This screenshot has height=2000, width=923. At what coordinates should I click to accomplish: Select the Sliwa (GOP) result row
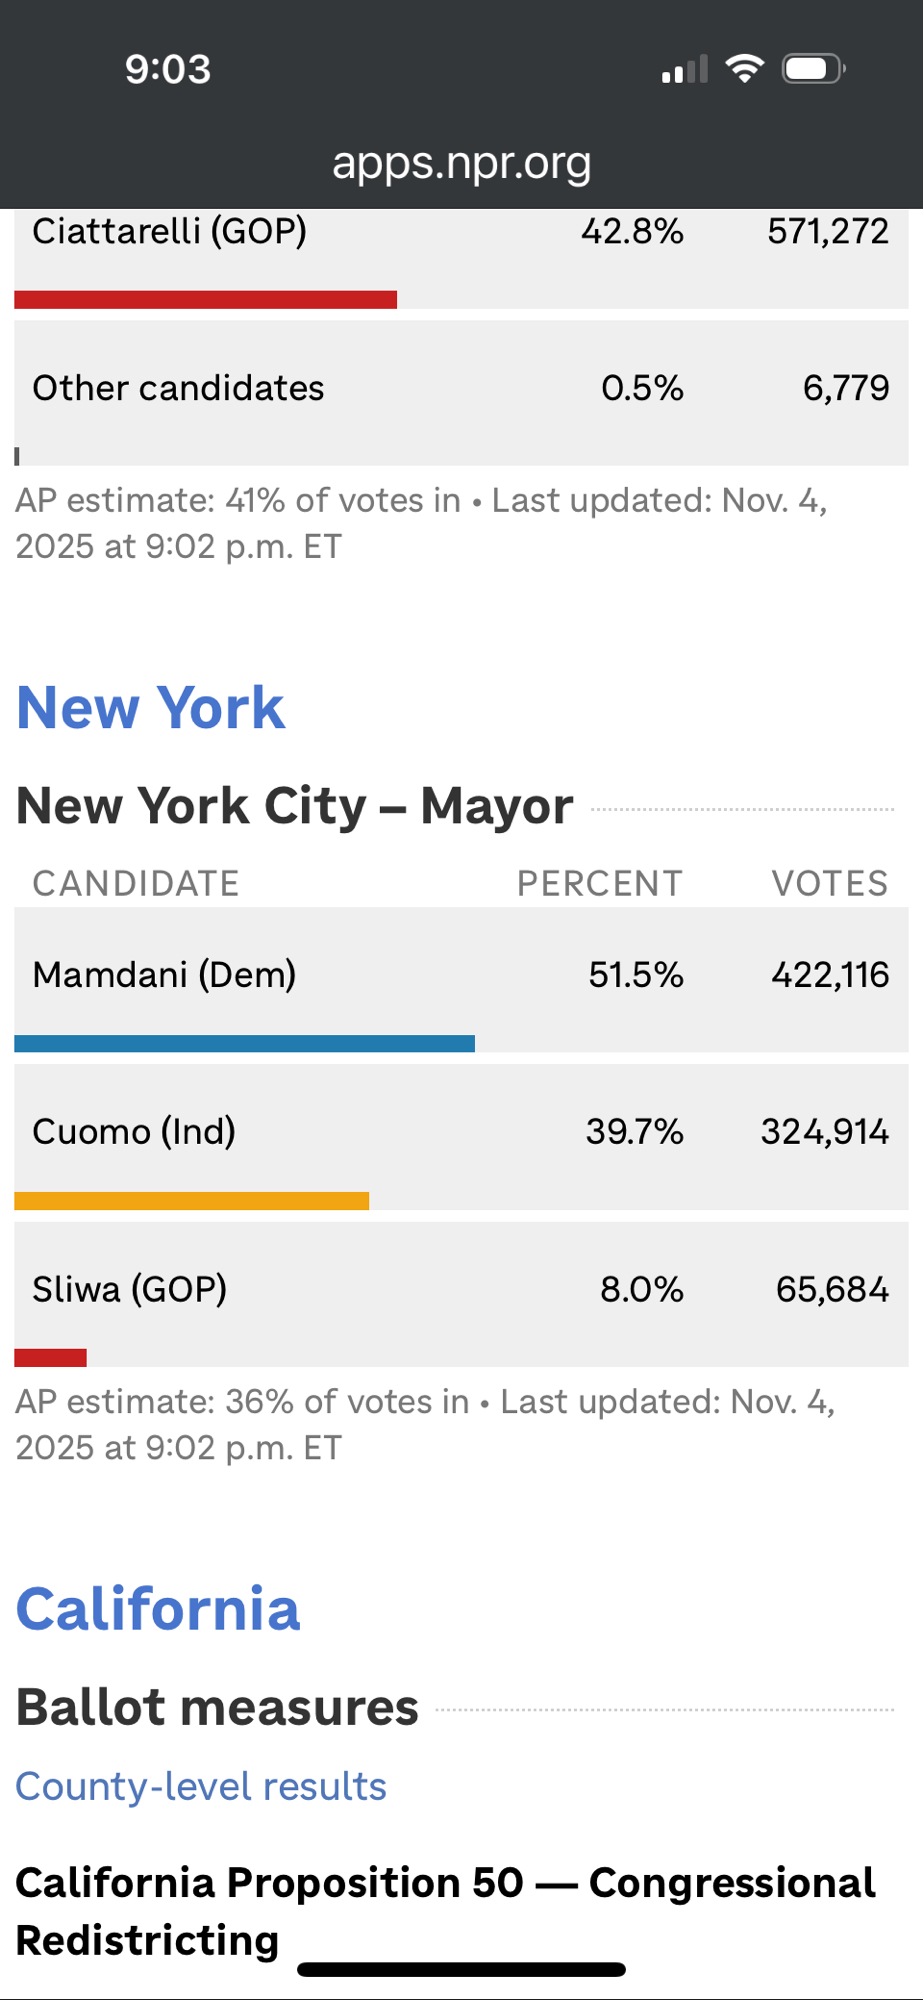461,1289
